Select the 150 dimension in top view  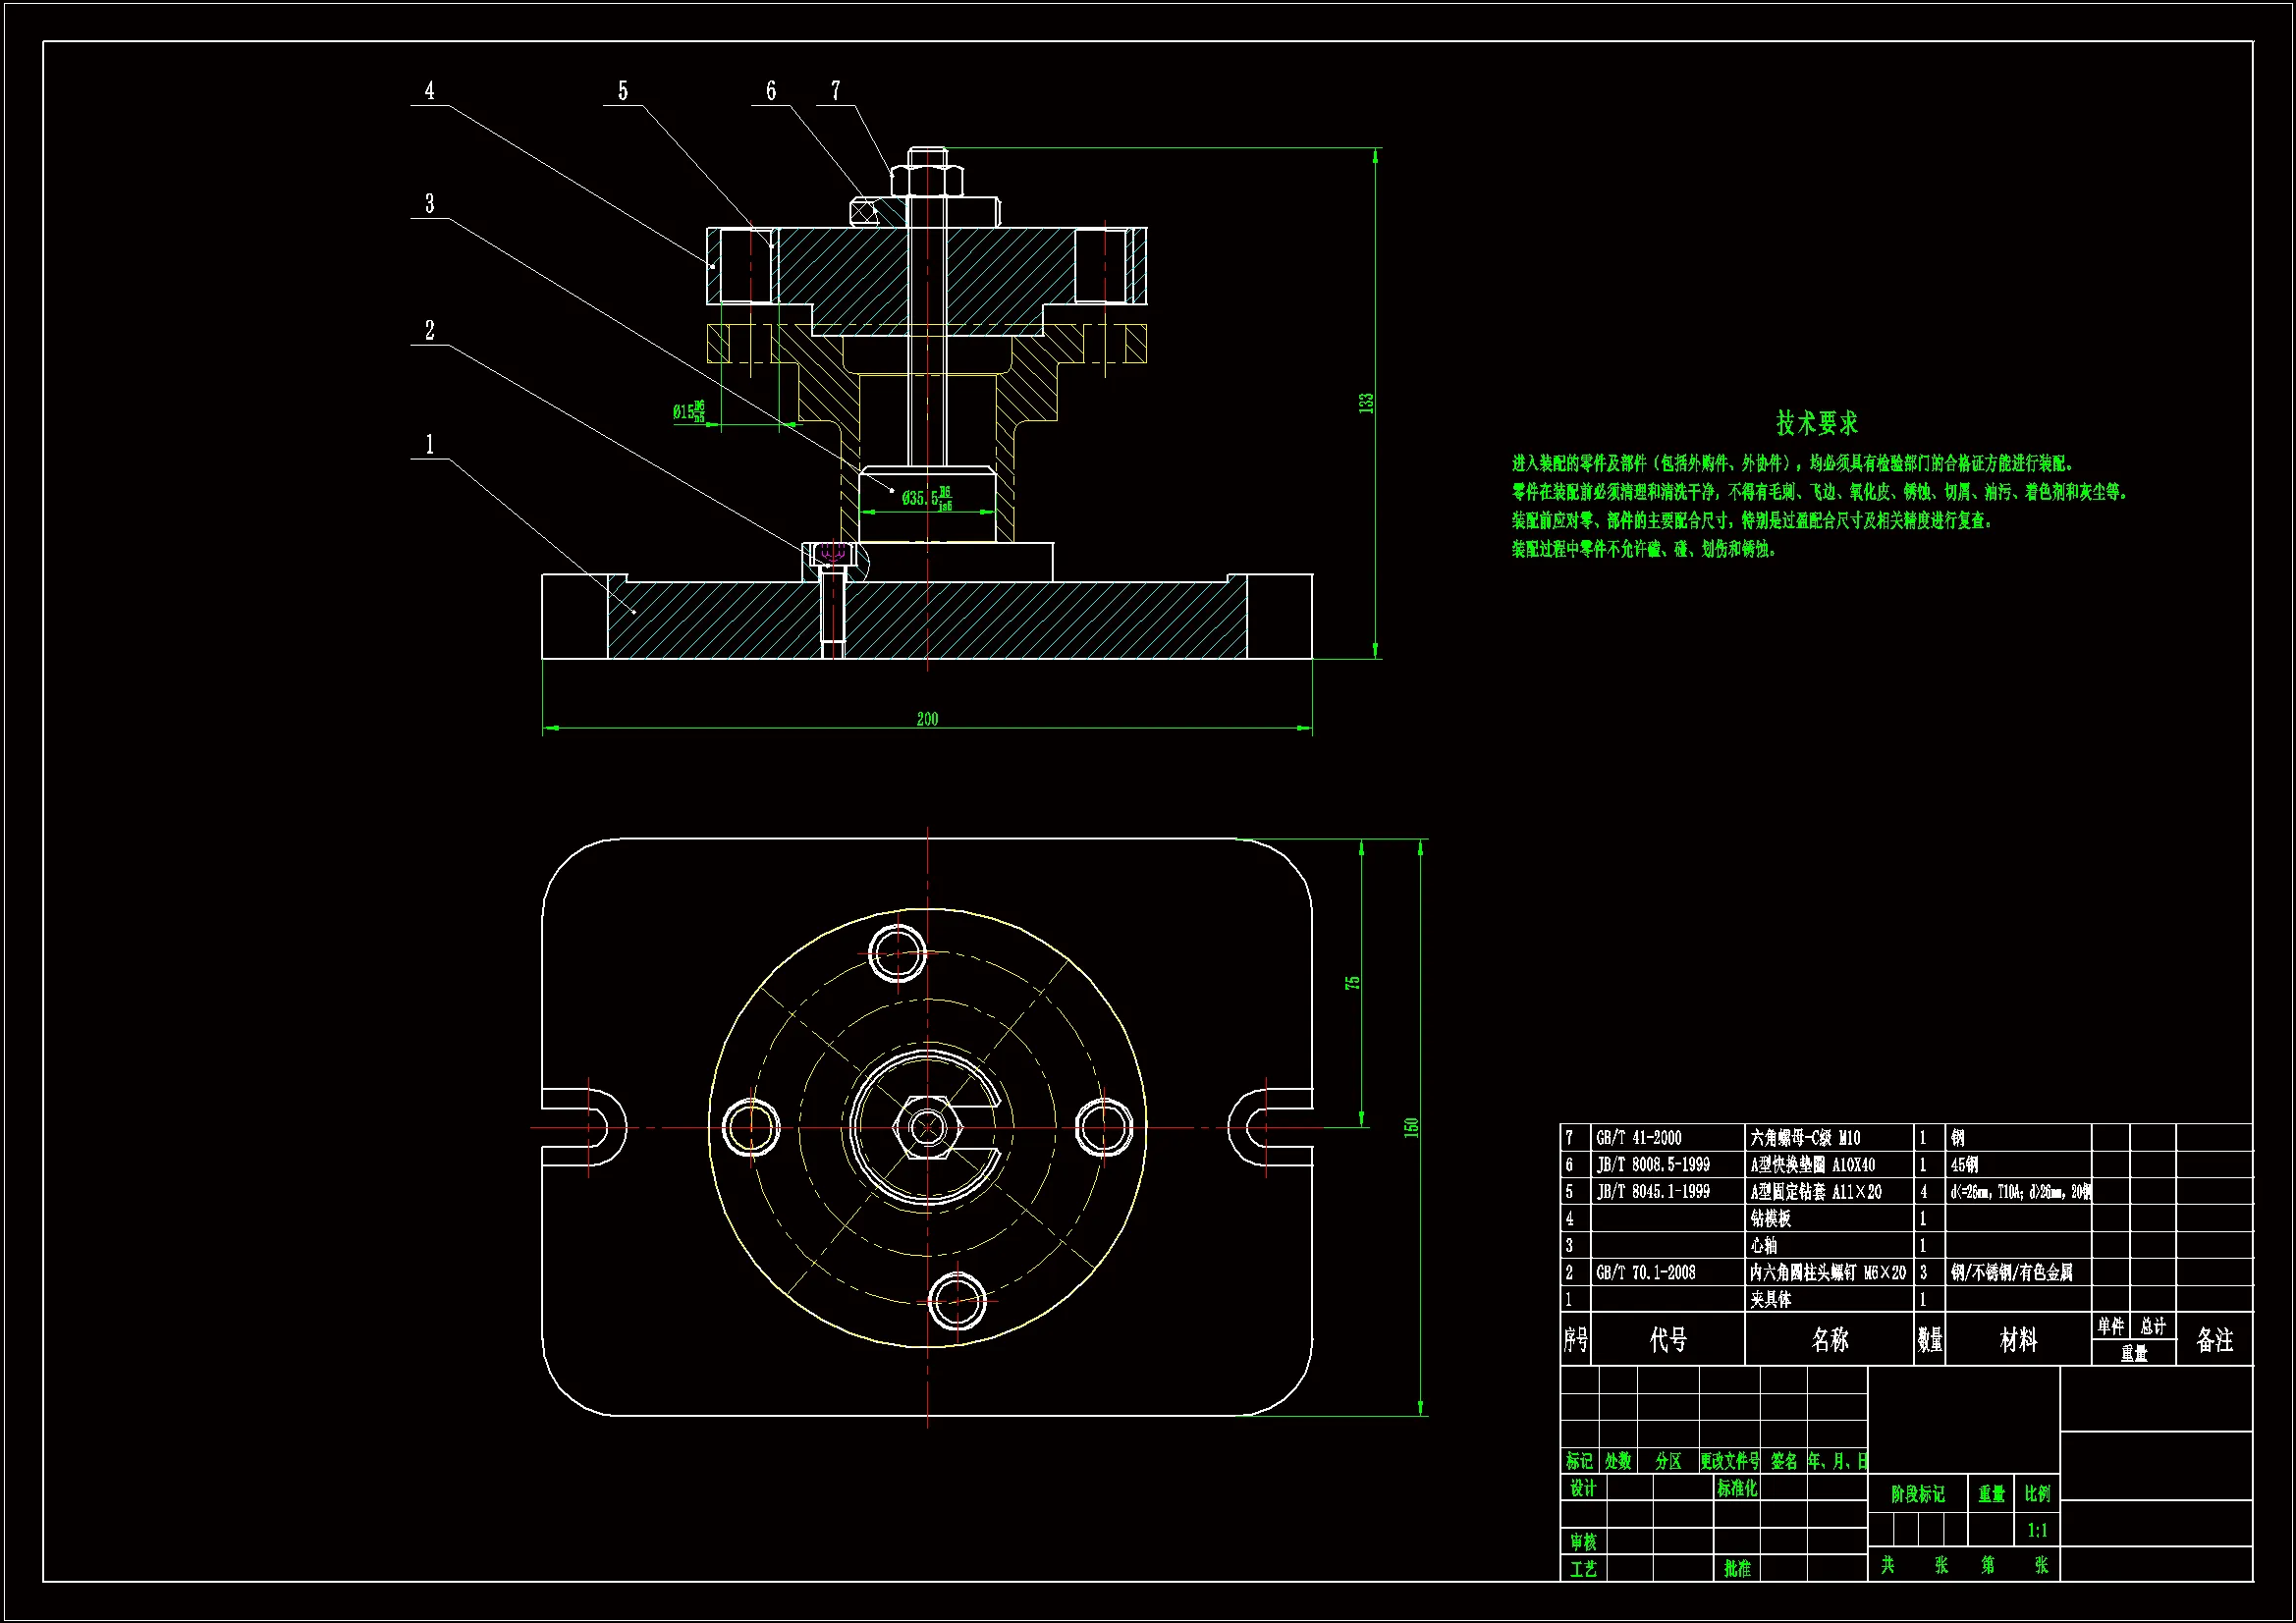coord(1411,1127)
